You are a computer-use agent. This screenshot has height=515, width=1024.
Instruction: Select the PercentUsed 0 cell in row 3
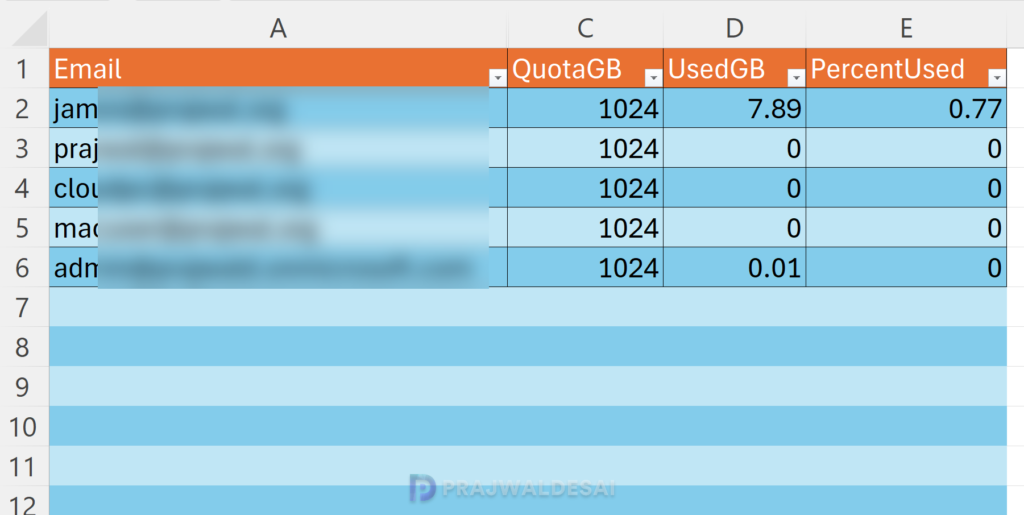pos(906,148)
